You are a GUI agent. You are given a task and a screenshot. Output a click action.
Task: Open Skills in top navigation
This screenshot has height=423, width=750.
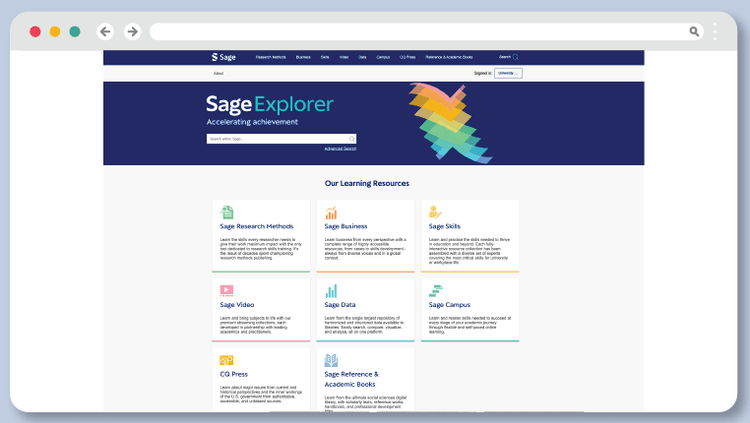325,57
